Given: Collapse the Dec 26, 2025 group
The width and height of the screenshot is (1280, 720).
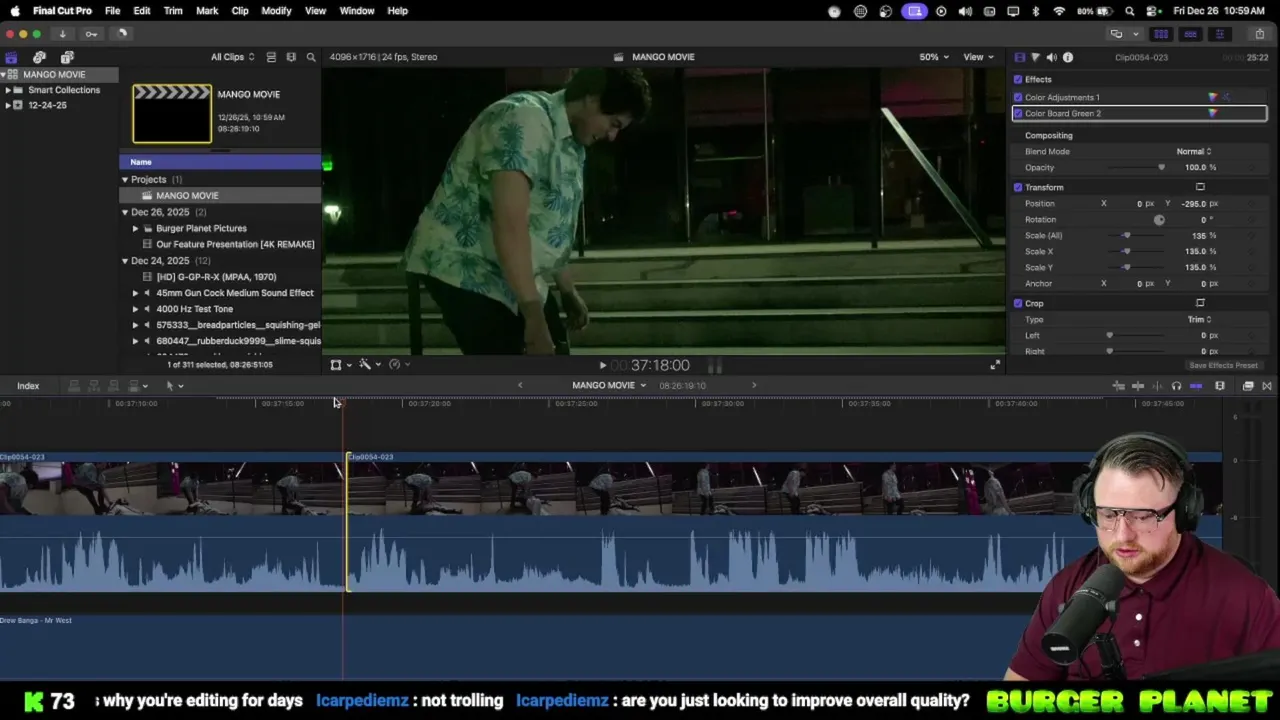Looking at the screenshot, I should [x=125, y=212].
